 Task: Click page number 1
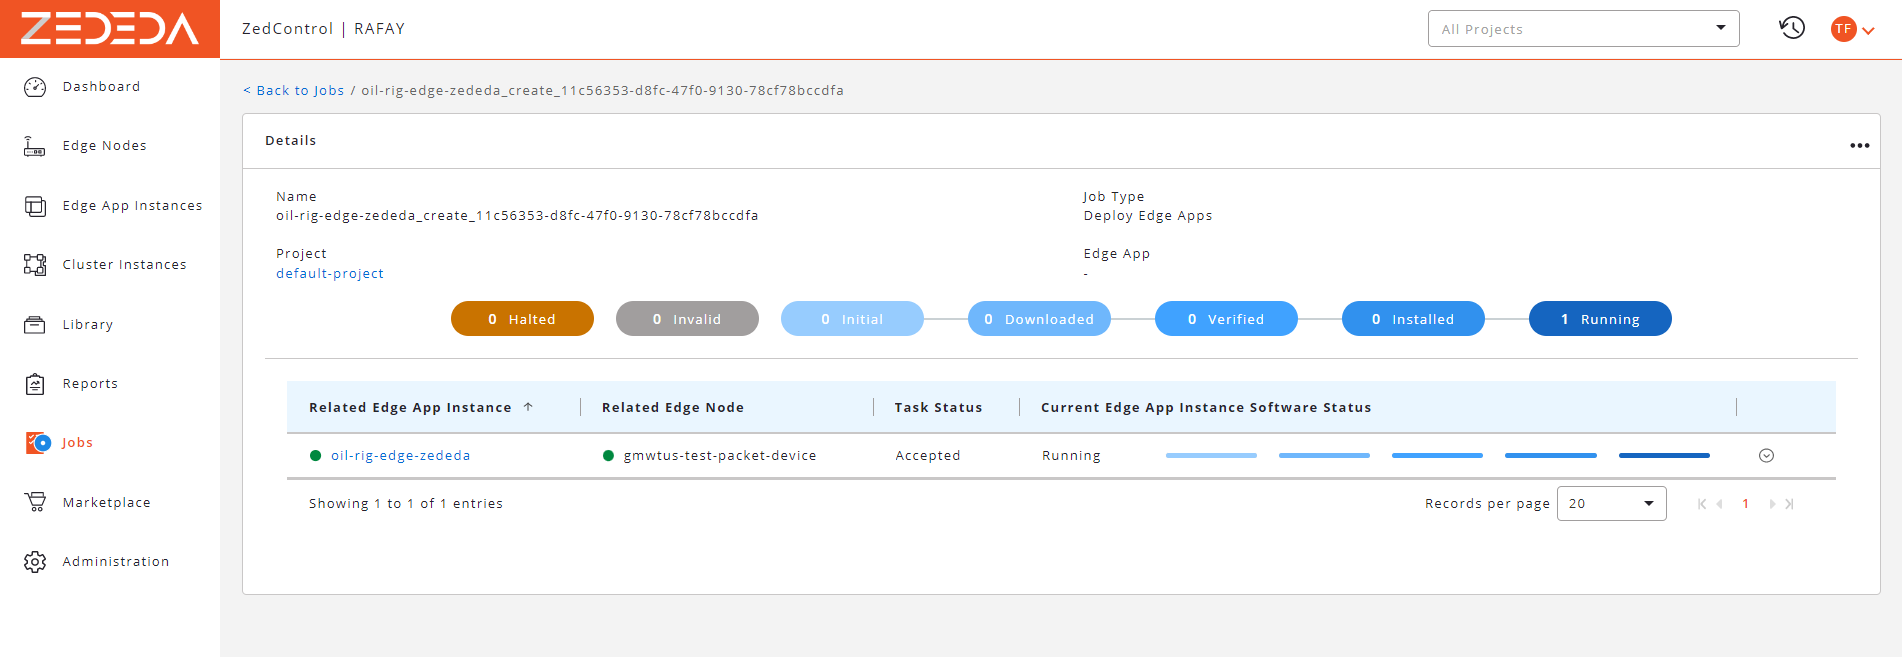(x=1746, y=504)
